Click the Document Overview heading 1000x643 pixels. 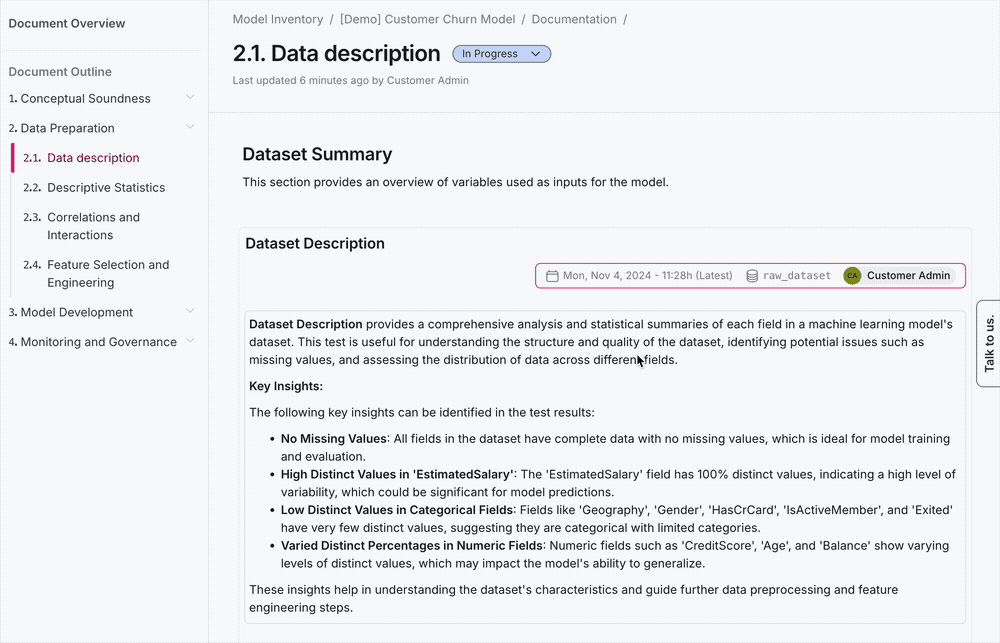click(x=67, y=23)
